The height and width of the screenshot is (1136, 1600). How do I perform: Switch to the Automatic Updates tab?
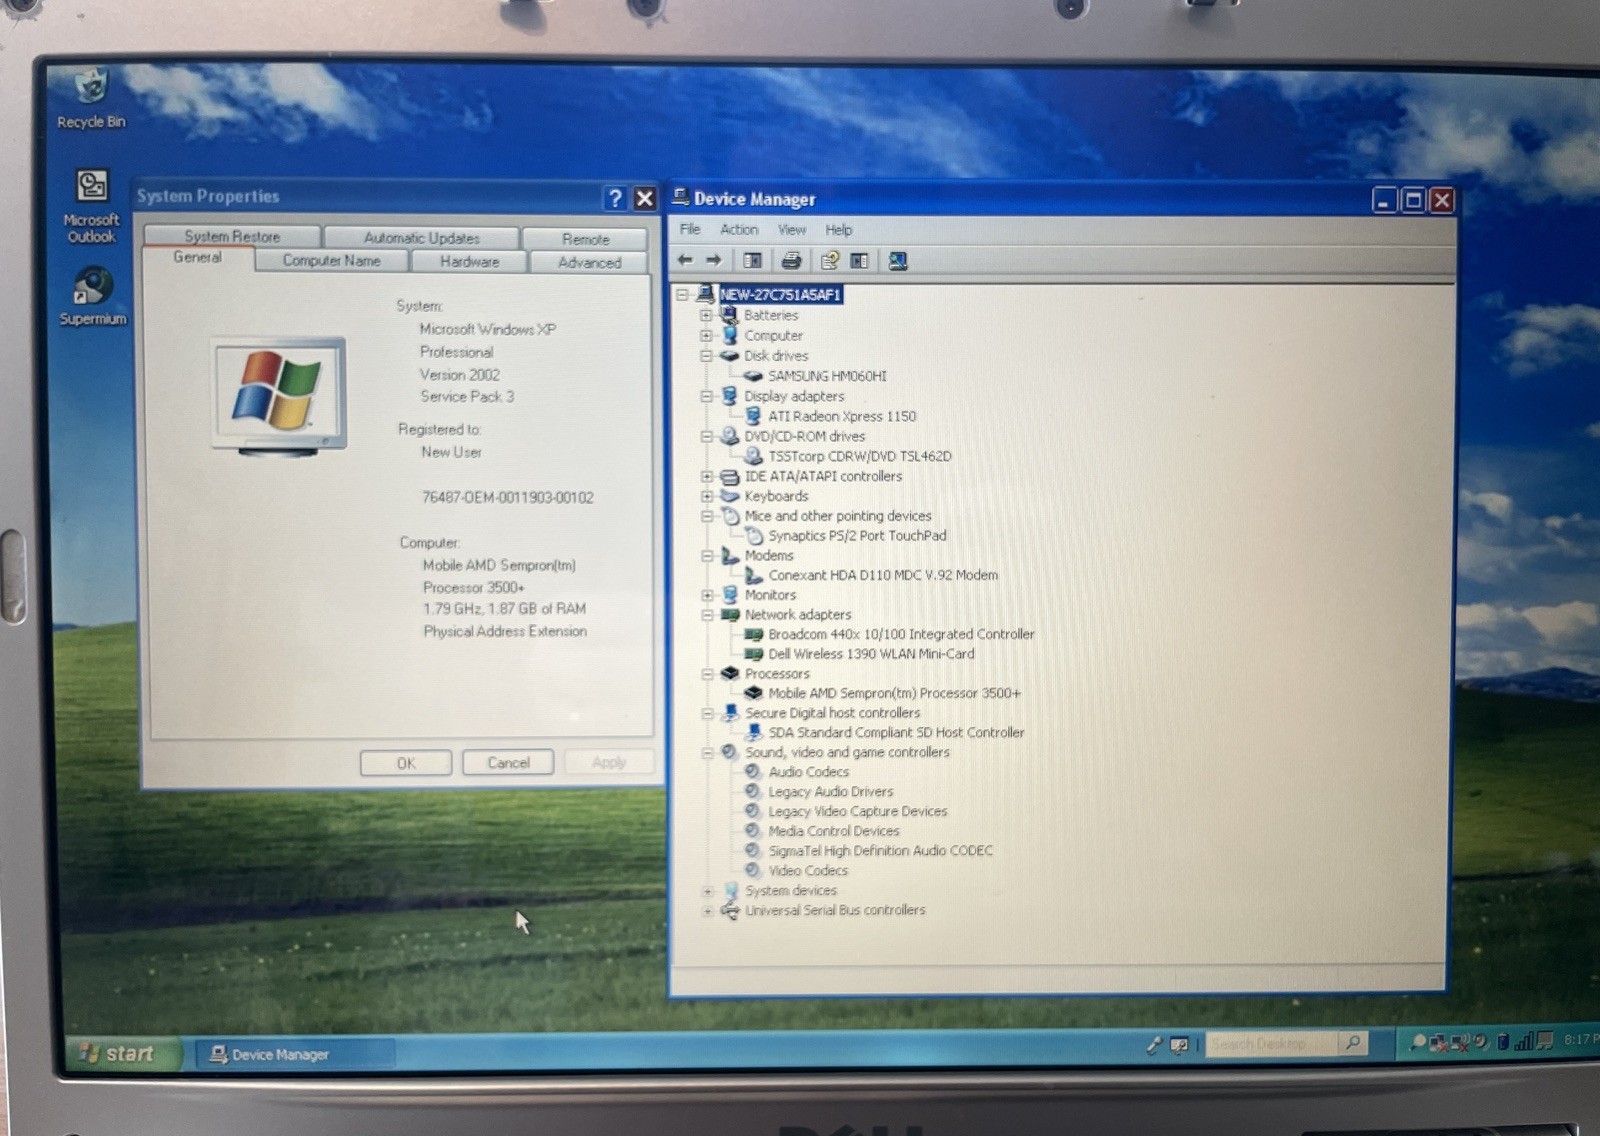pyautogui.click(x=422, y=238)
